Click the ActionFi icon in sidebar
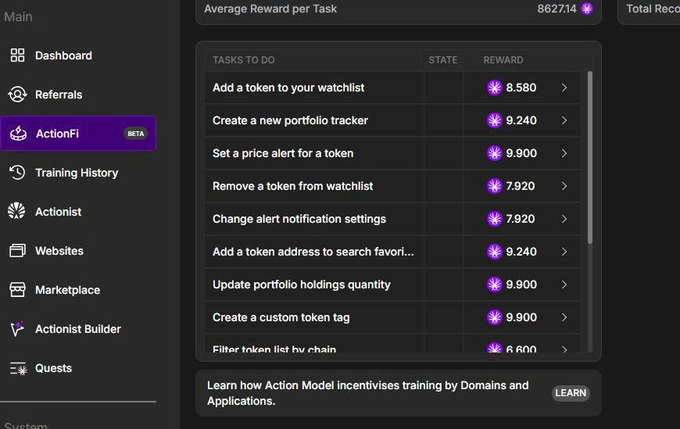680x429 pixels. (18, 133)
